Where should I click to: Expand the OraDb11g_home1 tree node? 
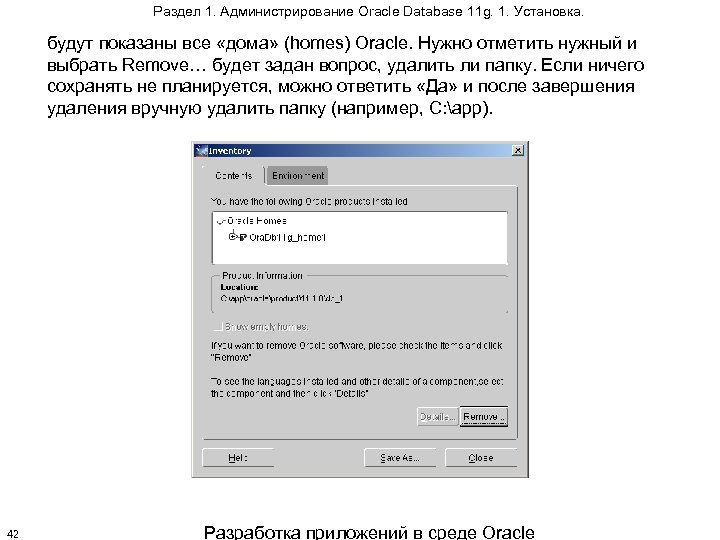(232, 237)
